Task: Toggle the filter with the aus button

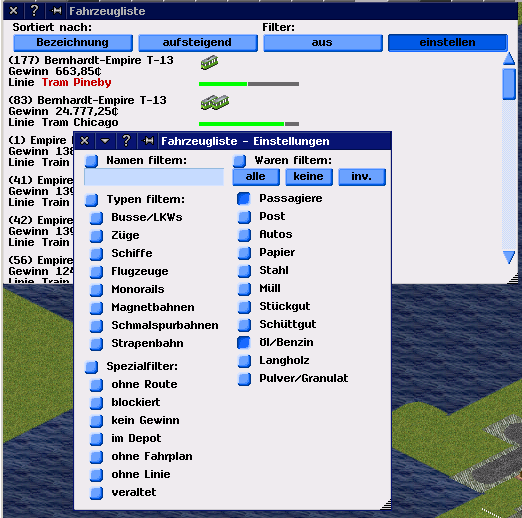Action: point(323,43)
